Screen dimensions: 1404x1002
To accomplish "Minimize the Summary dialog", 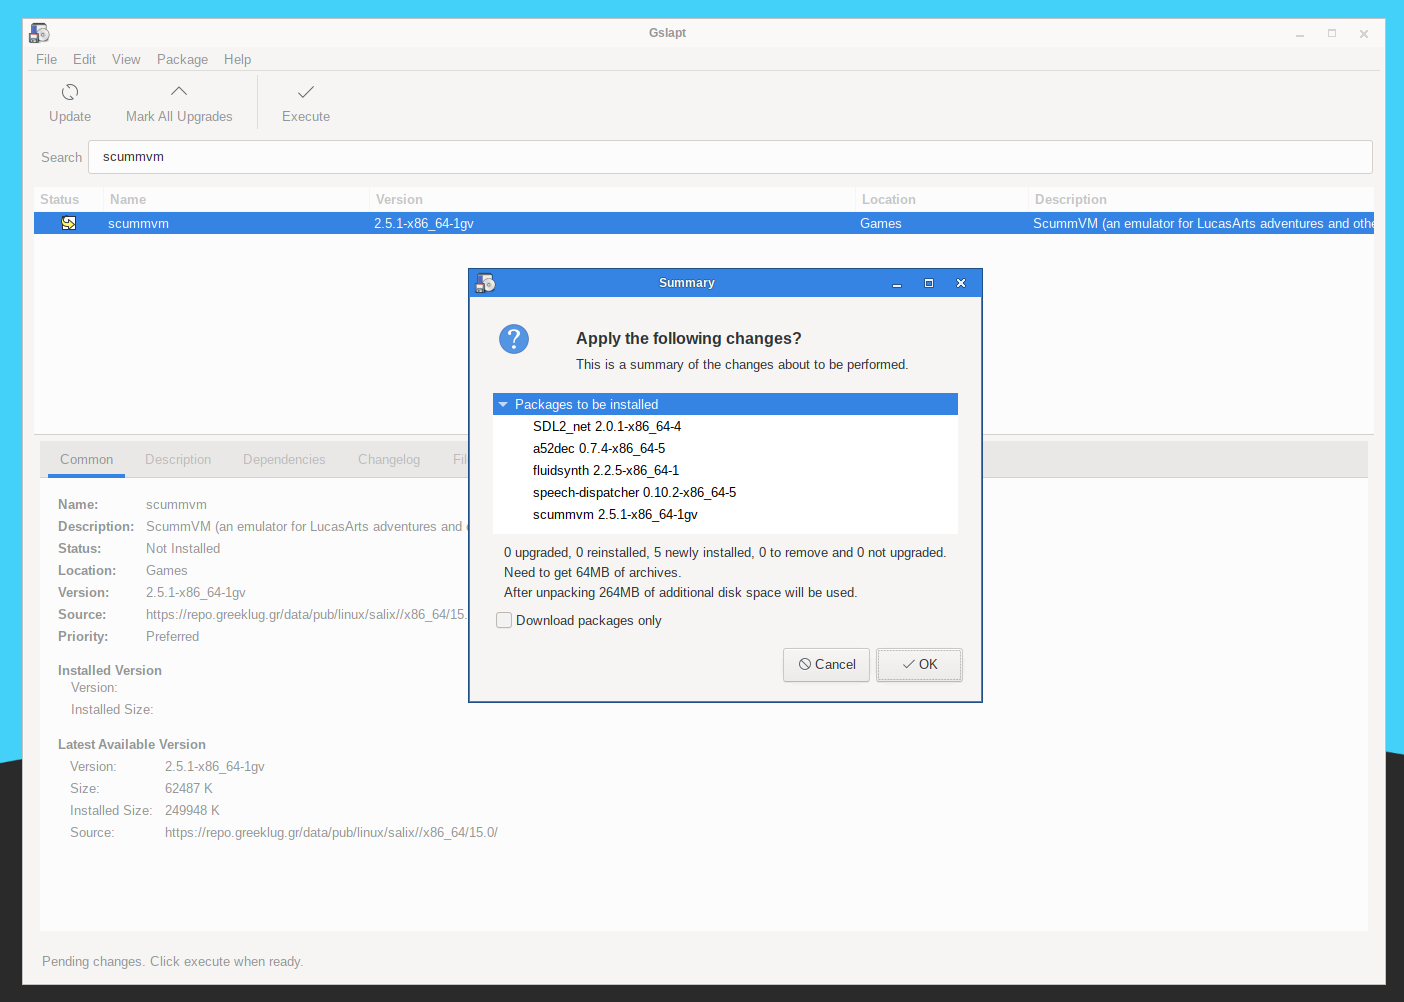I will pos(897,284).
